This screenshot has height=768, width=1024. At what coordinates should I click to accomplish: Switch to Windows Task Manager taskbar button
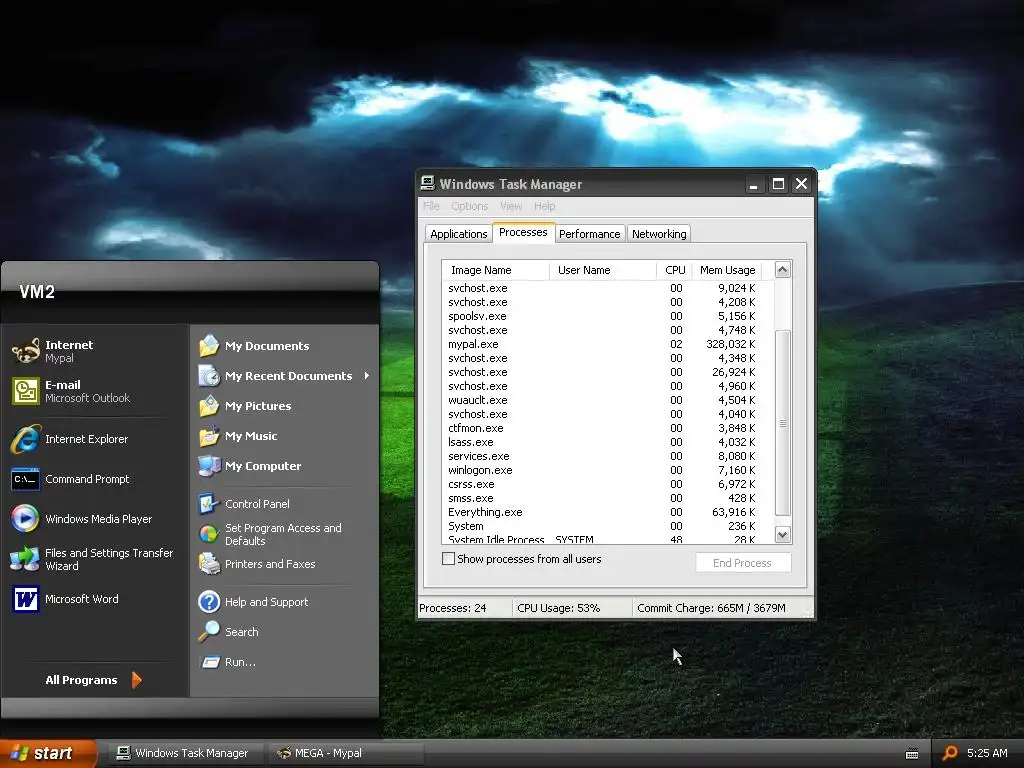tap(185, 753)
